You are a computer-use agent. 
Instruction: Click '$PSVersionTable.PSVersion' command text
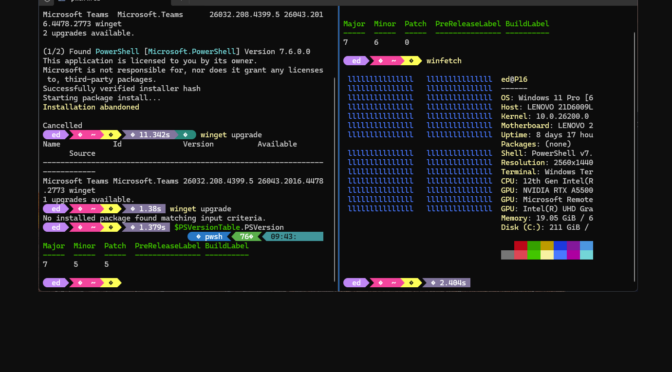(229, 227)
